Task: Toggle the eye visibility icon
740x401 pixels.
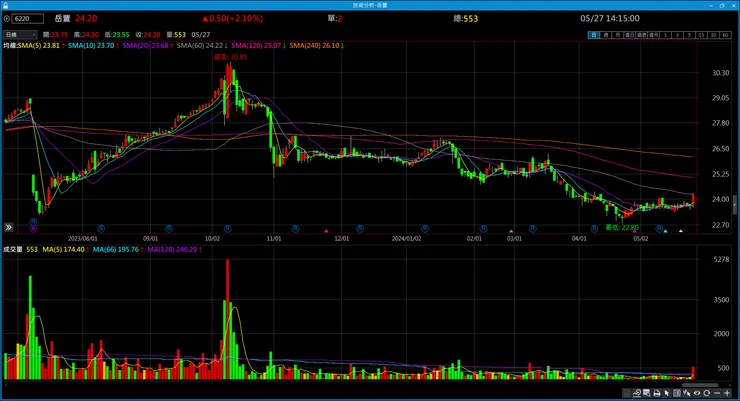Action: tap(697, 393)
